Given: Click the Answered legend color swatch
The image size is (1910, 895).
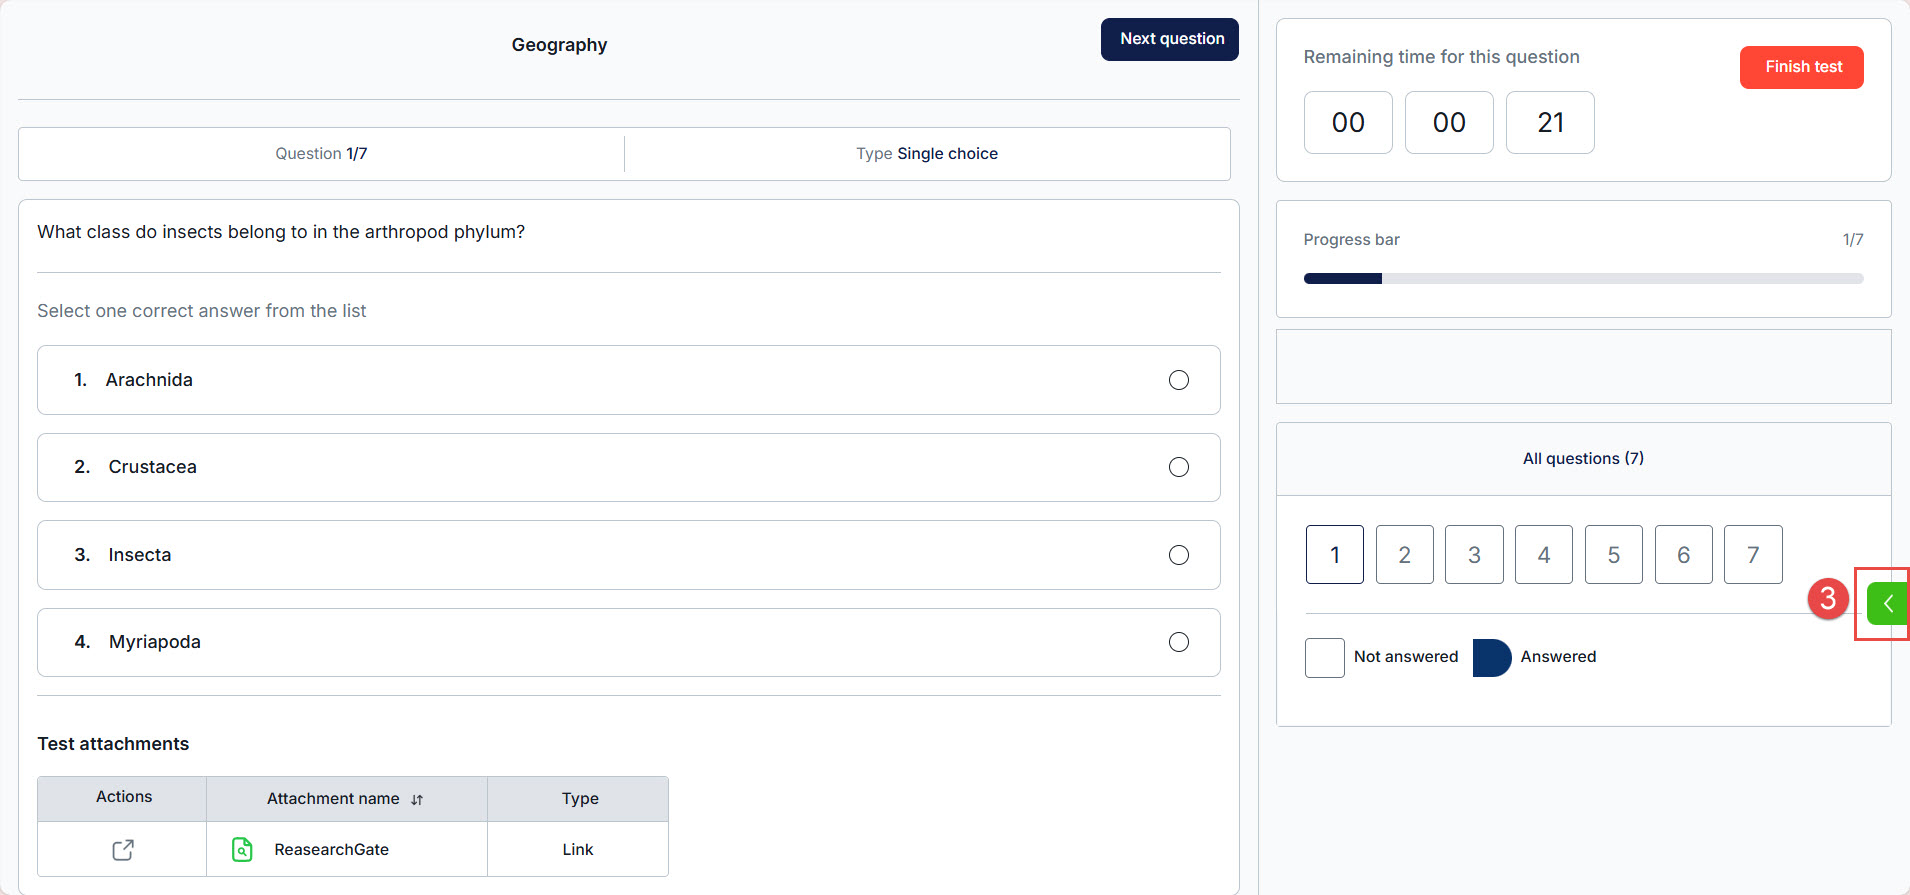Looking at the screenshot, I should [x=1491, y=658].
